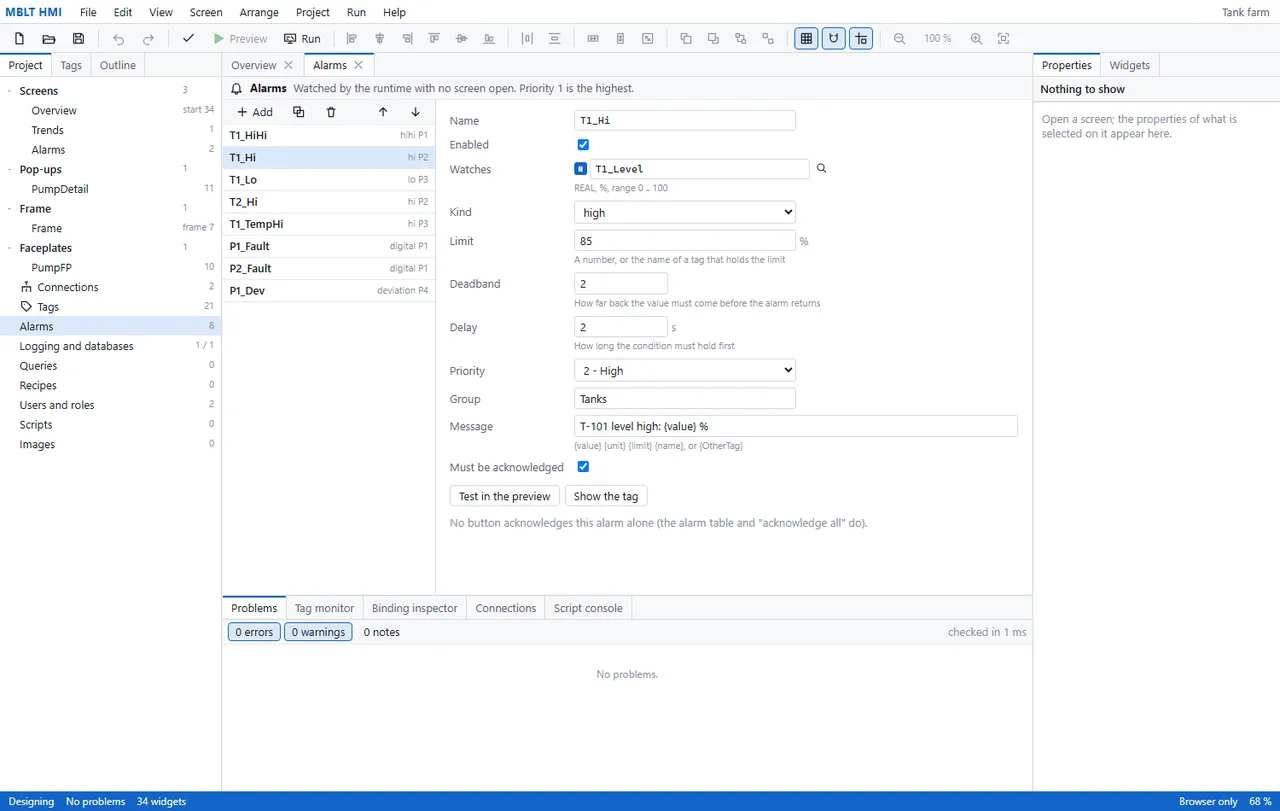
Task: Toggle the grid display icon
Action: point(806,39)
